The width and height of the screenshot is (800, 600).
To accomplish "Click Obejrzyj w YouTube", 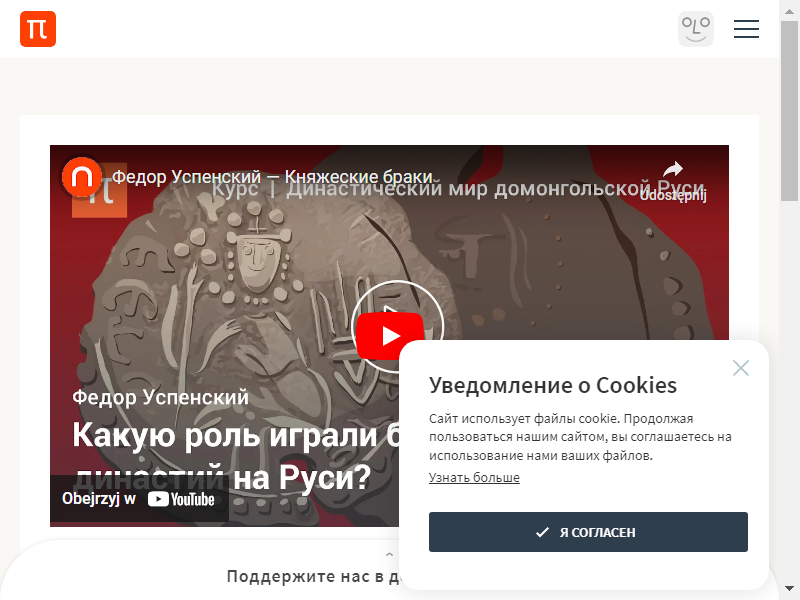I will point(138,498).
